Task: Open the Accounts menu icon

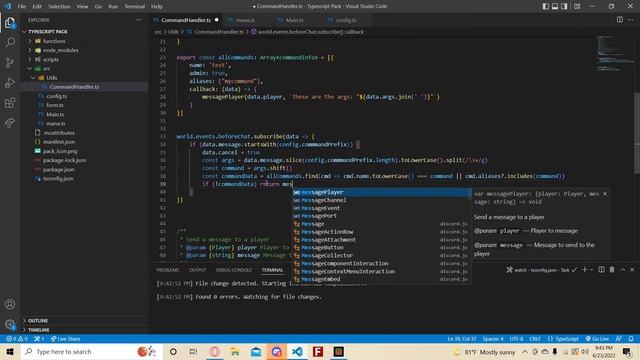Action: coord(10,304)
